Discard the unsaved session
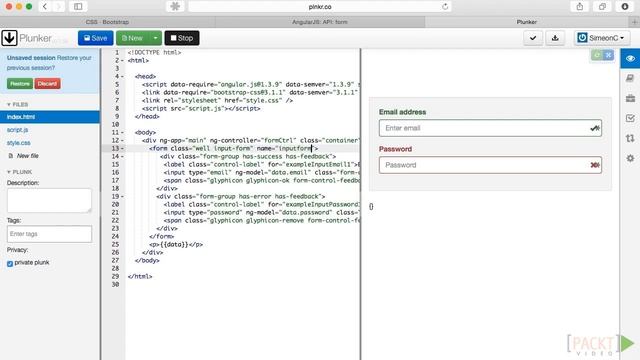This screenshot has width=640, height=360. tap(47, 84)
